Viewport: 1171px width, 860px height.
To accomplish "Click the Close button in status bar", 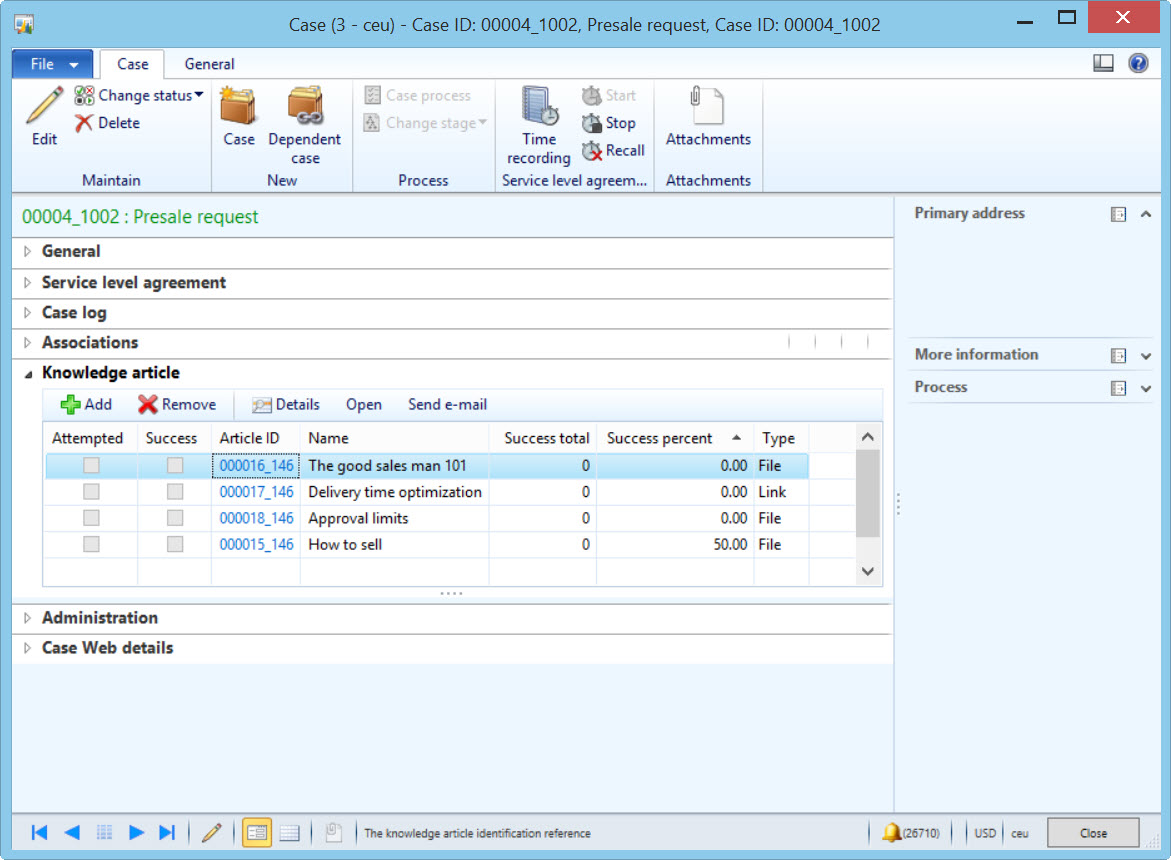I will 1092,833.
